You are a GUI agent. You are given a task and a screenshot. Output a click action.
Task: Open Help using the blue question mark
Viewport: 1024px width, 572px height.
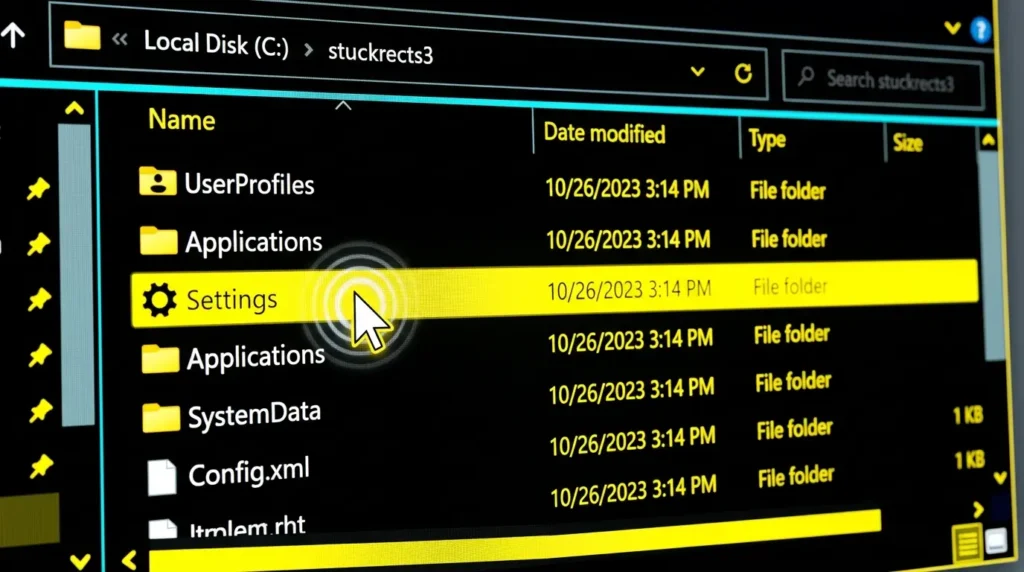980,30
